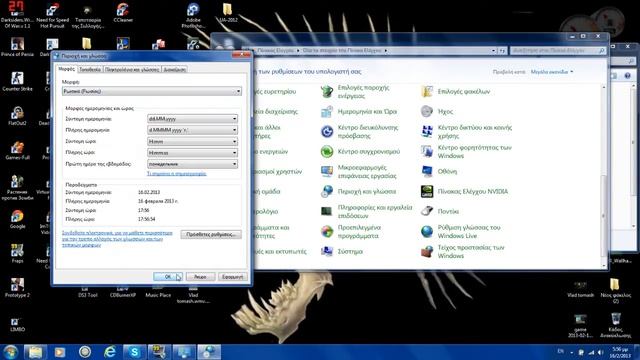Click the notation meaning link under dropdowns
Image resolution: width=640 pixels, height=360 pixels.
(x=176, y=173)
